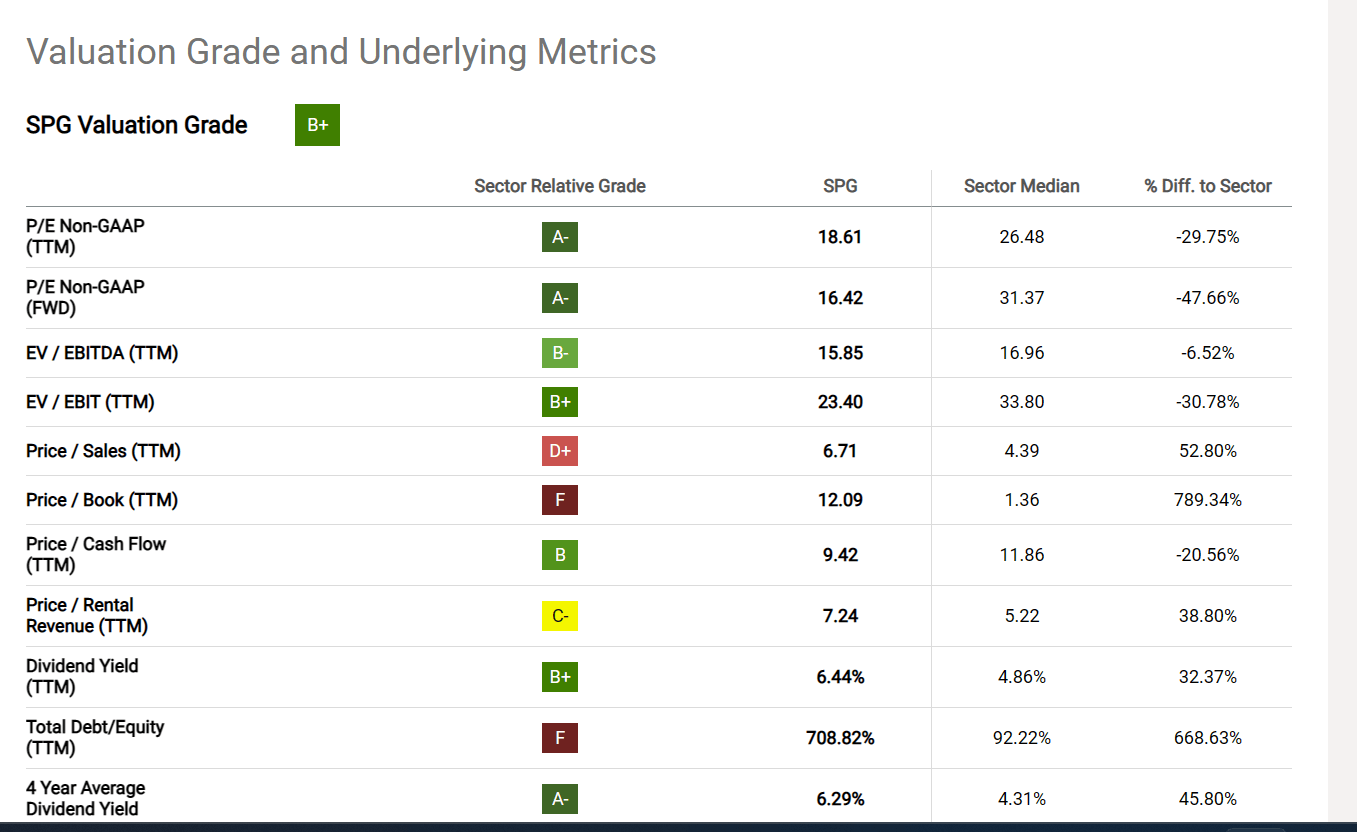1357x832 pixels.
Task: Click the yellow C- Price / Rental Revenue badge
Action: click(x=560, y=616)
